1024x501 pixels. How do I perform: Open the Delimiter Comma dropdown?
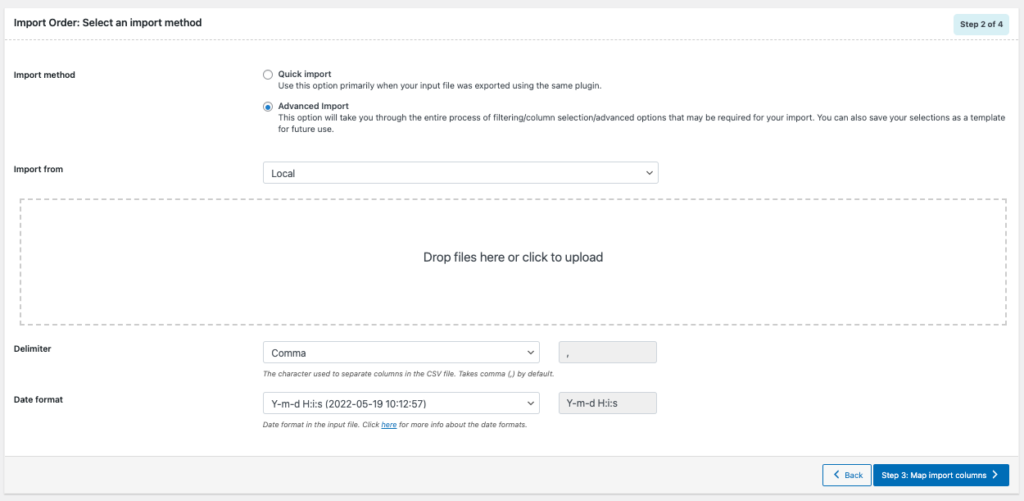(401, 352)
